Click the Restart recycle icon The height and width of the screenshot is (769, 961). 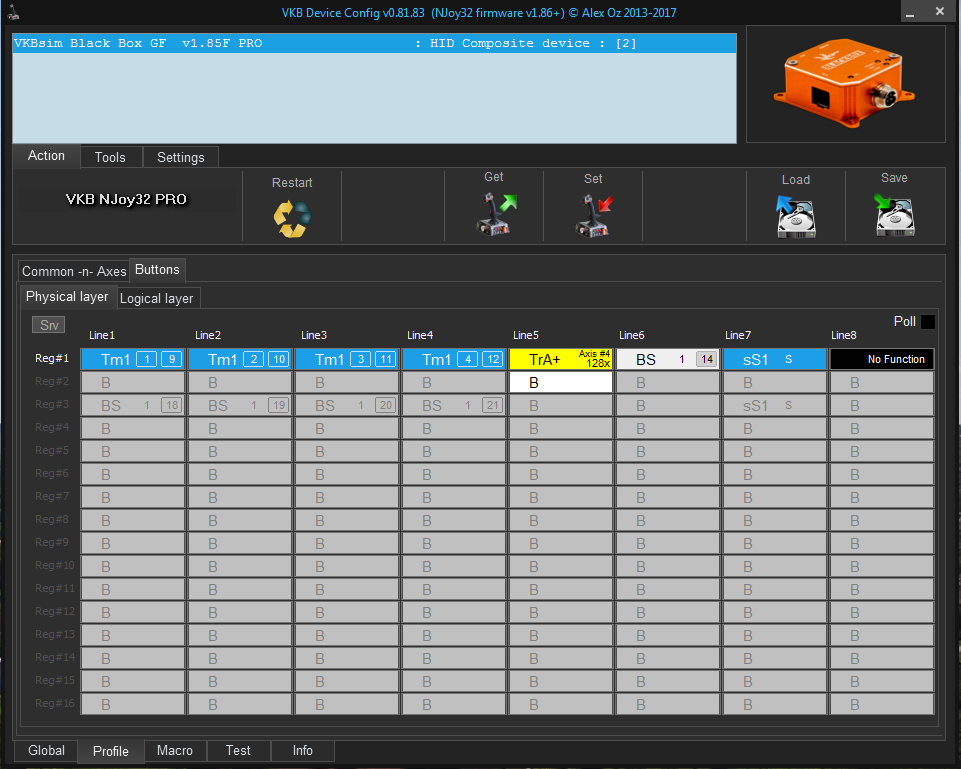(x=292, y=219)
